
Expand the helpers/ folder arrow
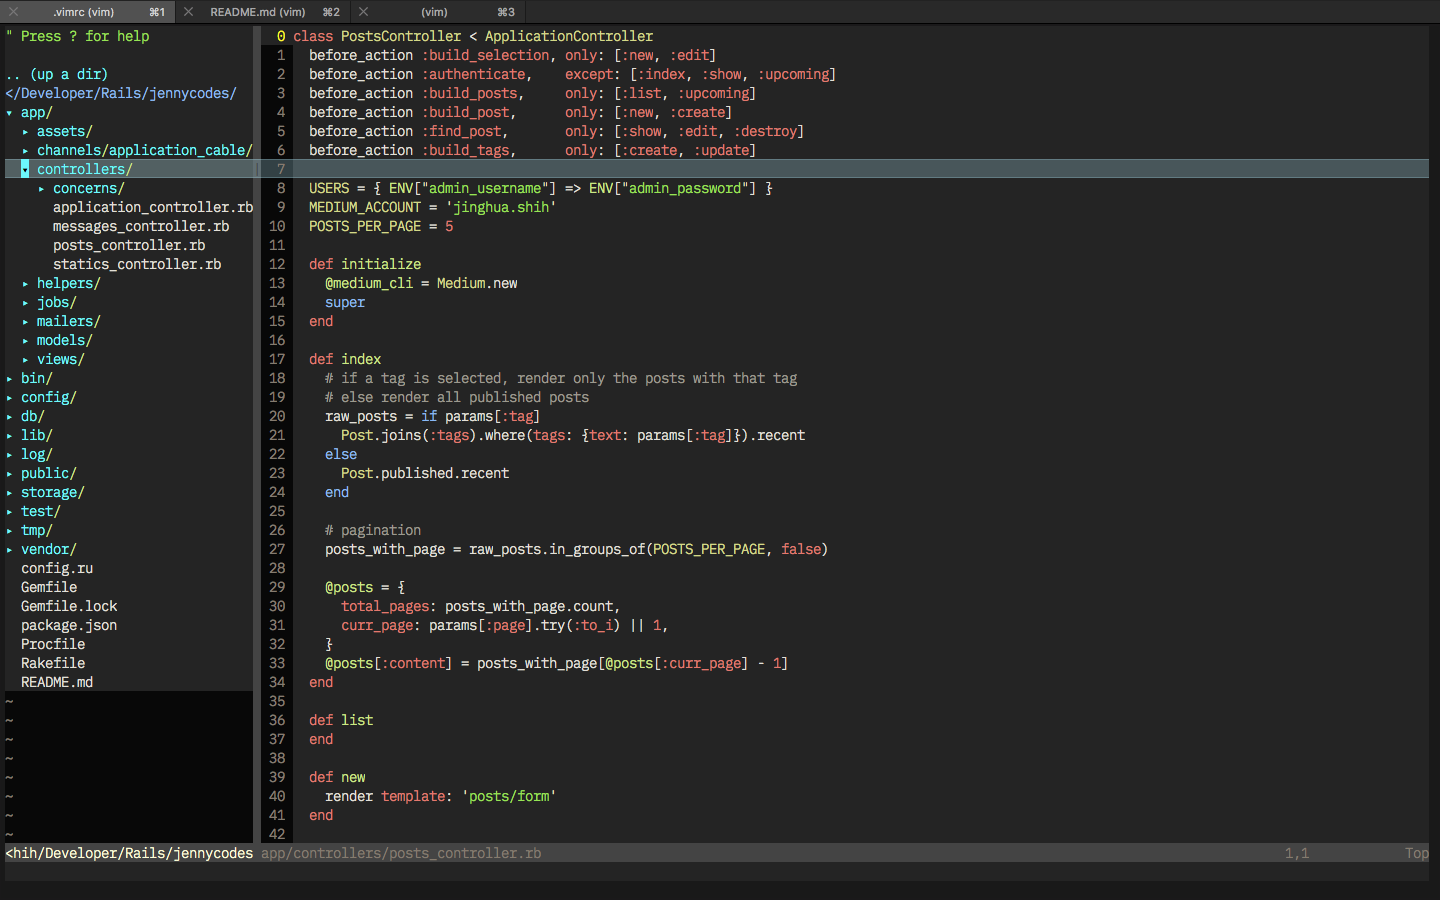click(x=25, y=284)
